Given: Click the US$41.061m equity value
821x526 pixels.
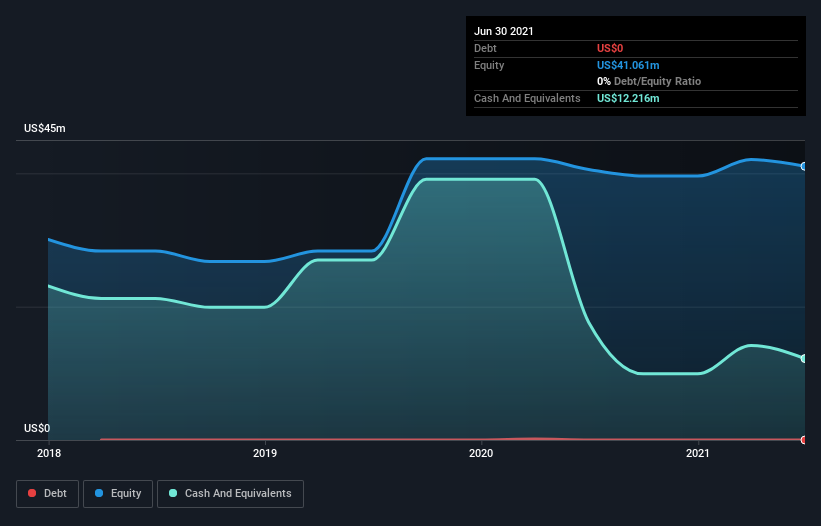Looking at the screenshot, I should tap(628, 65).
